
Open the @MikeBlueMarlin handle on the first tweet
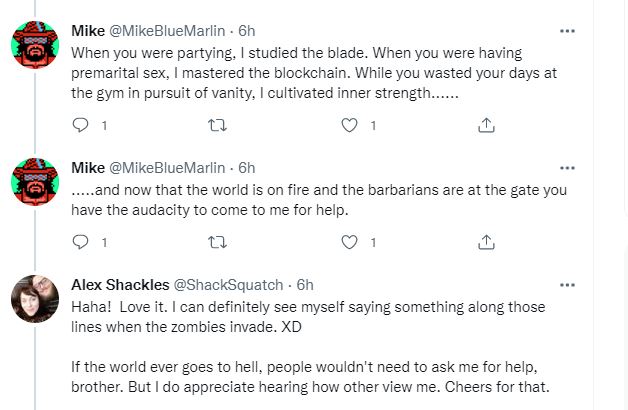tap(167, 31)
